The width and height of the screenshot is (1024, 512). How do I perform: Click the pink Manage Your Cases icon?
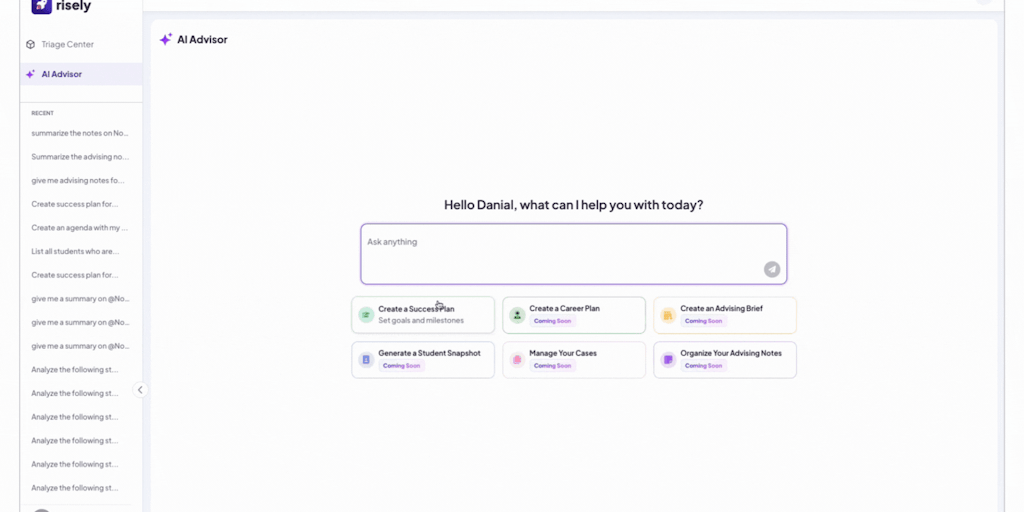tap(517, 360)
